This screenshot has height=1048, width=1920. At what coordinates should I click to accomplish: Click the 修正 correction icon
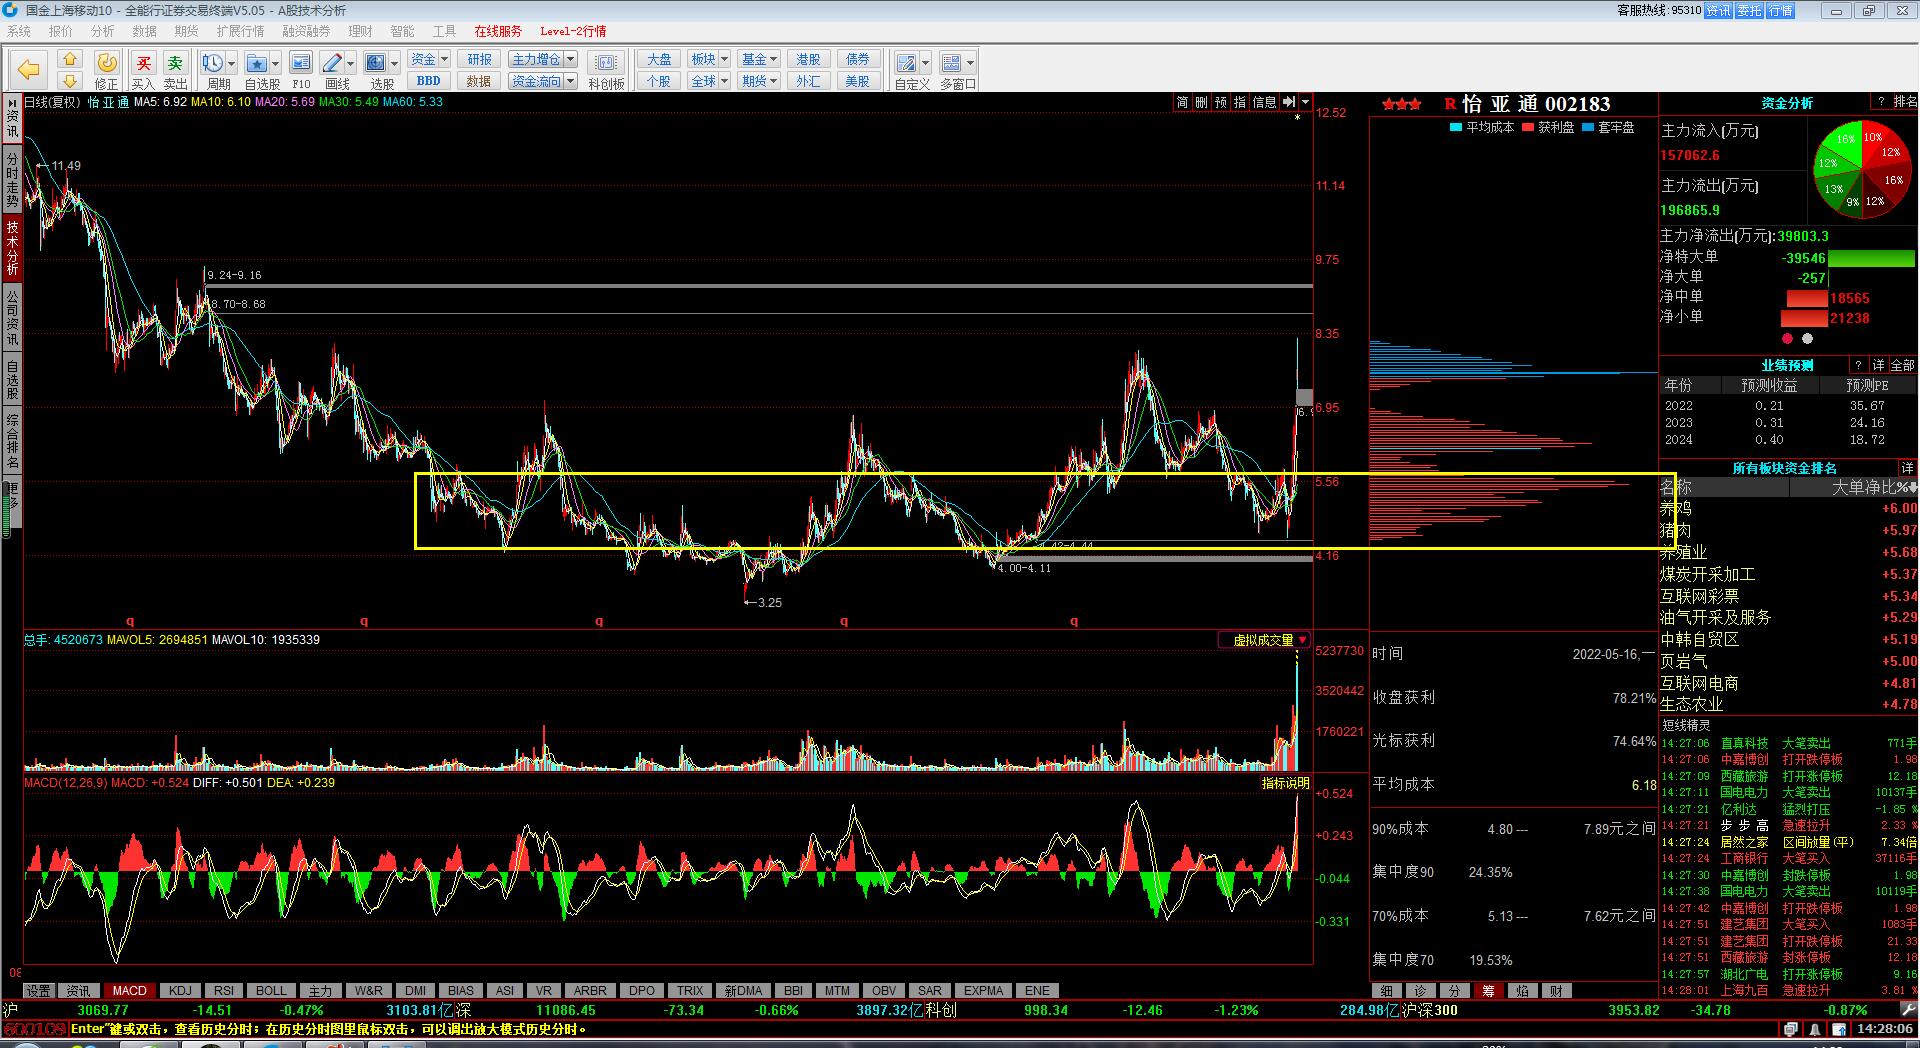[106, 65]
